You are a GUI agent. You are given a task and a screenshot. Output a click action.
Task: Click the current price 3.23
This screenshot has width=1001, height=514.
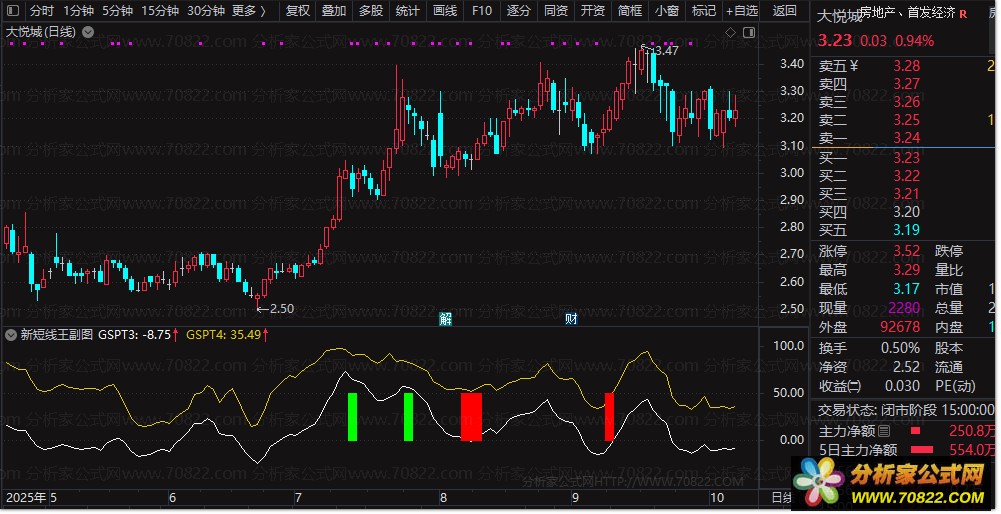point(835,40)
